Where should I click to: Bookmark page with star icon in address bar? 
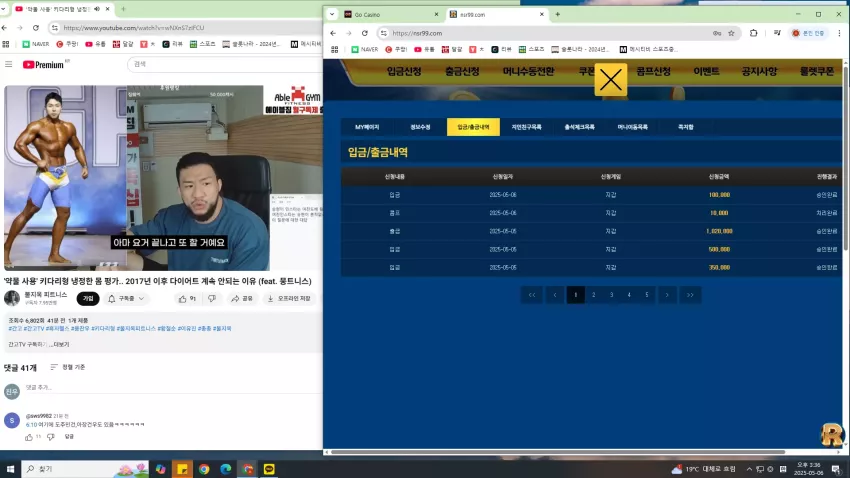tap(731, 33)
